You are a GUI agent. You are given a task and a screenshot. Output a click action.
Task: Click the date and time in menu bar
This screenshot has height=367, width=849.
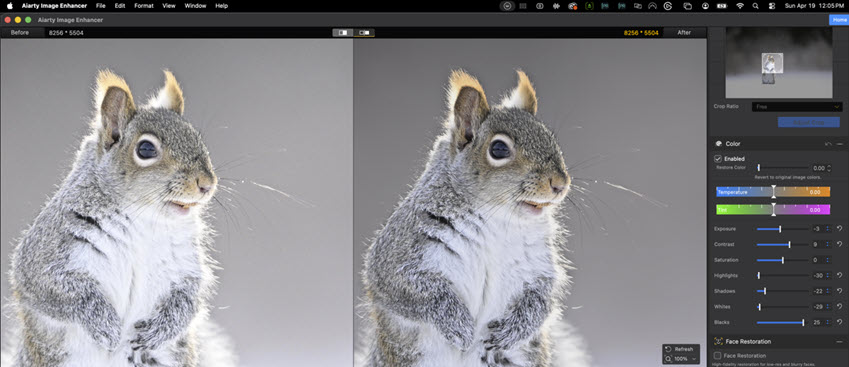coord(814,6)
